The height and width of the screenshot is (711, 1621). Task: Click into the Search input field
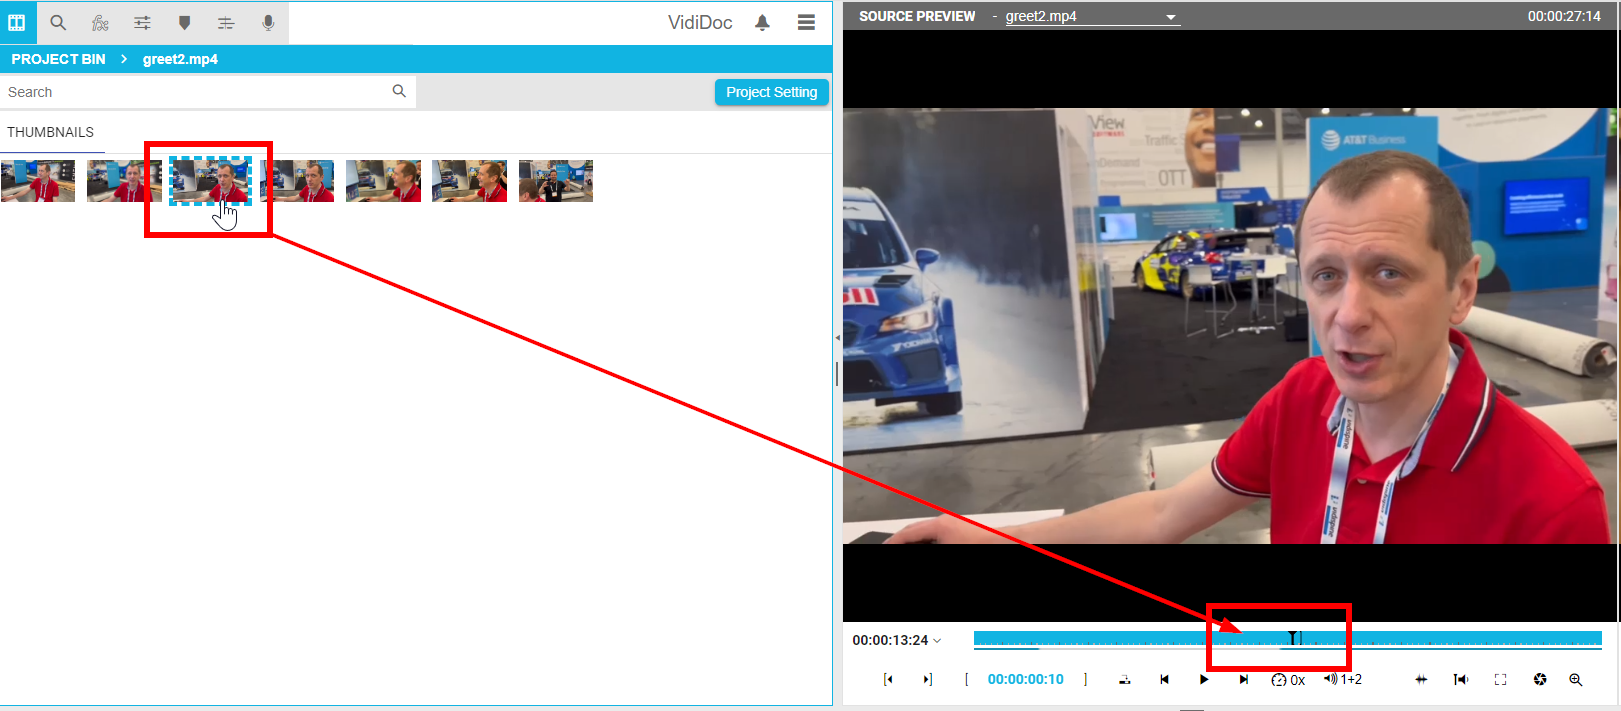[195, 92]
